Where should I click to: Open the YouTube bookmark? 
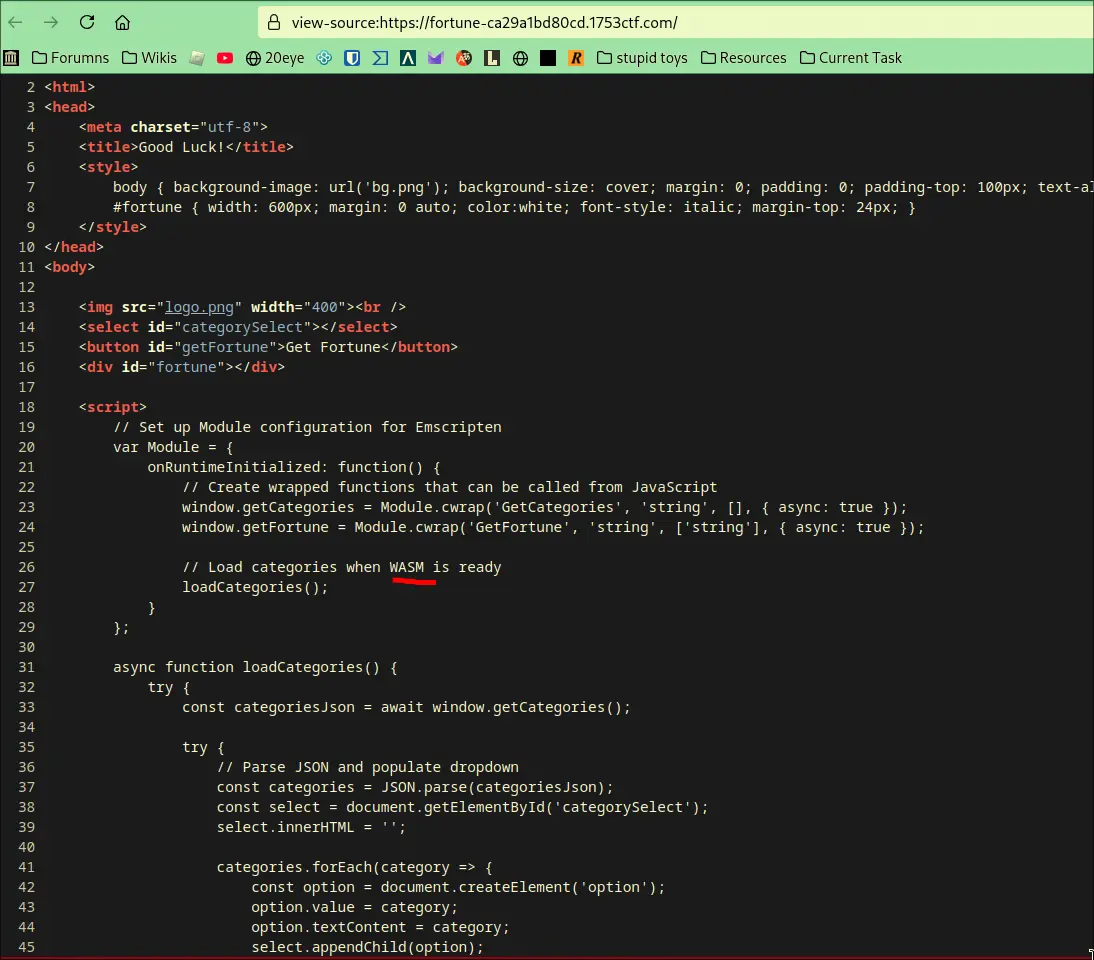pos(225,58)
